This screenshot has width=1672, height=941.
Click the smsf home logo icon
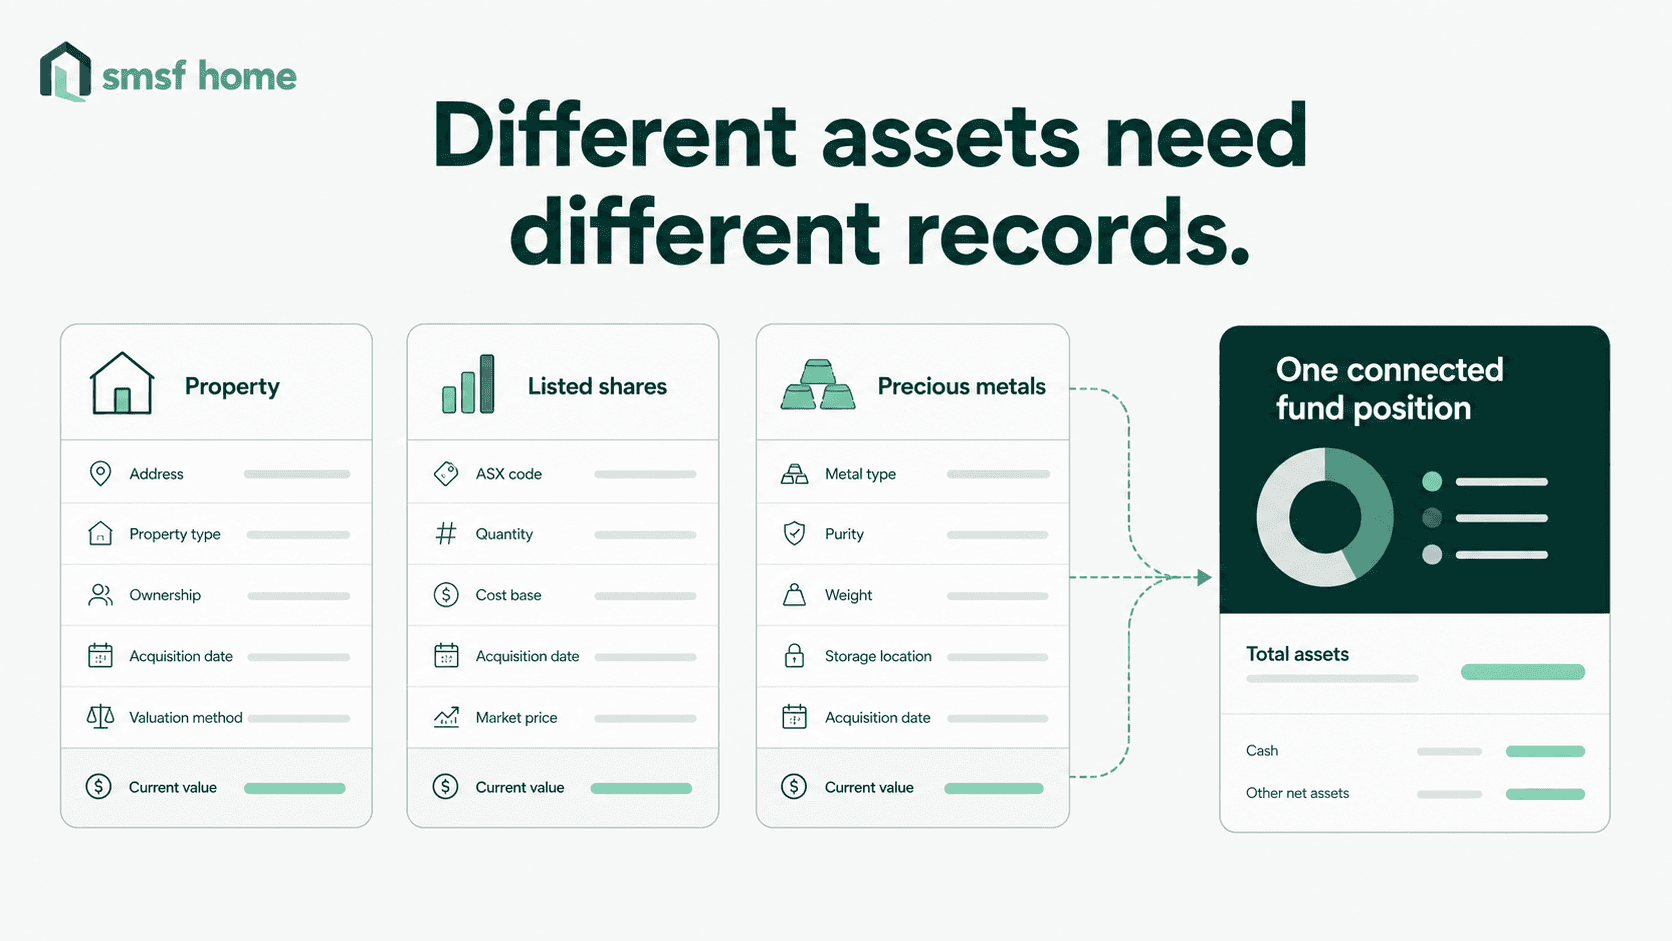point(65,72)
